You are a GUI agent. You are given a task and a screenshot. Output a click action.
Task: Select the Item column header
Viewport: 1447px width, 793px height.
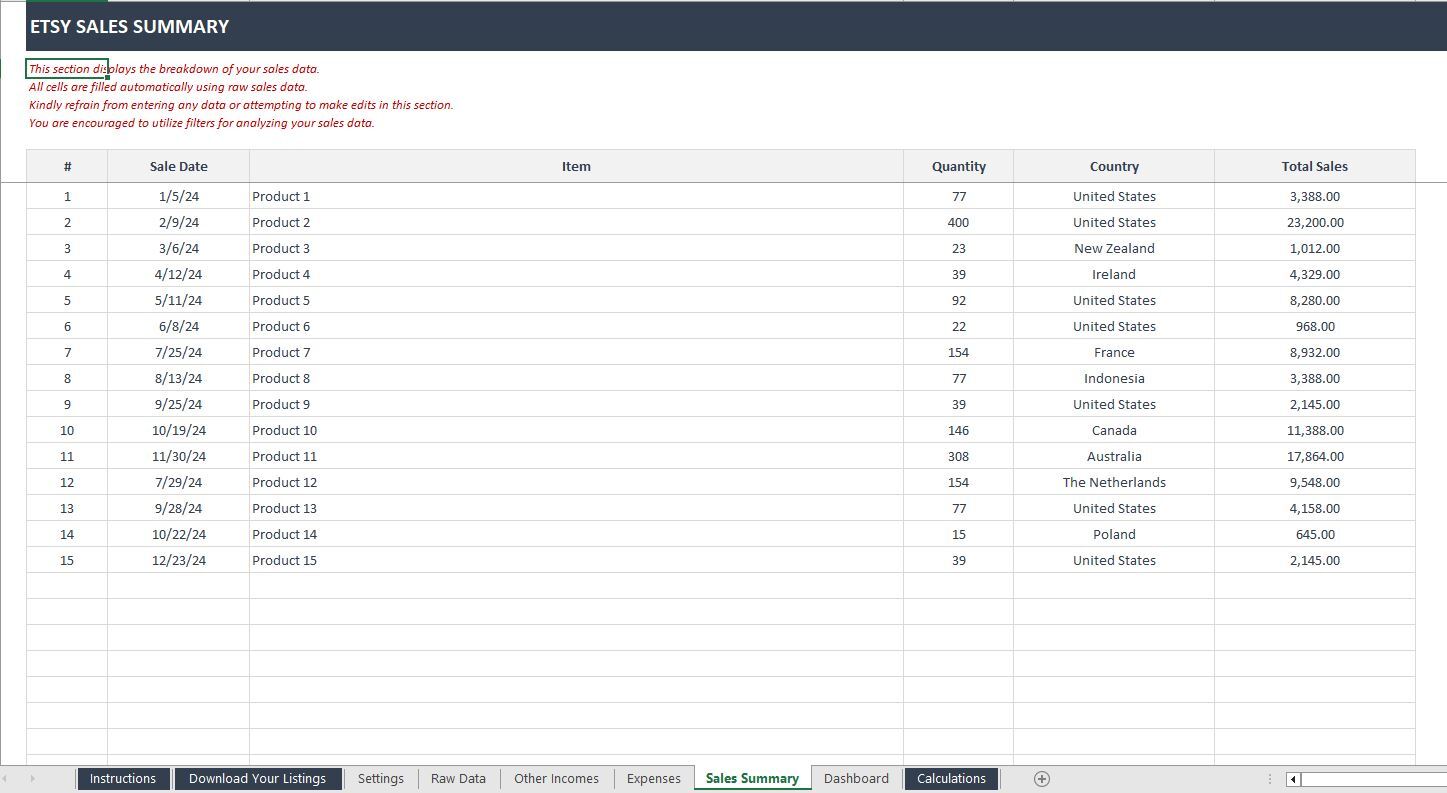click(576, 167)
